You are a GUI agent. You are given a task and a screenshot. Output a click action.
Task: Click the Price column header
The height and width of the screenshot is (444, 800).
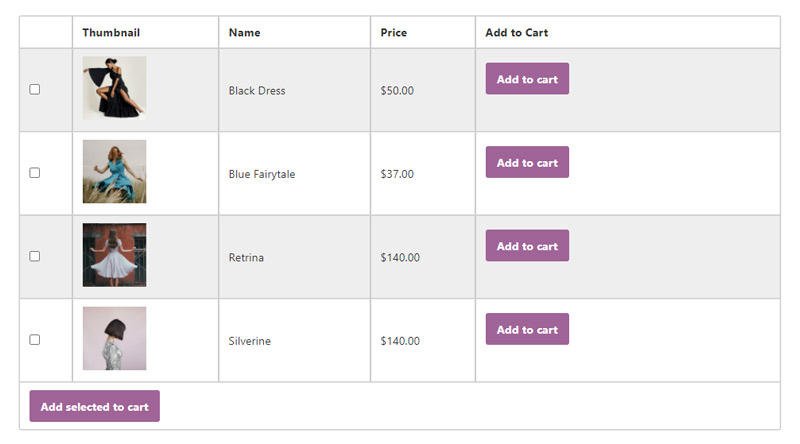tap(393, 33)
